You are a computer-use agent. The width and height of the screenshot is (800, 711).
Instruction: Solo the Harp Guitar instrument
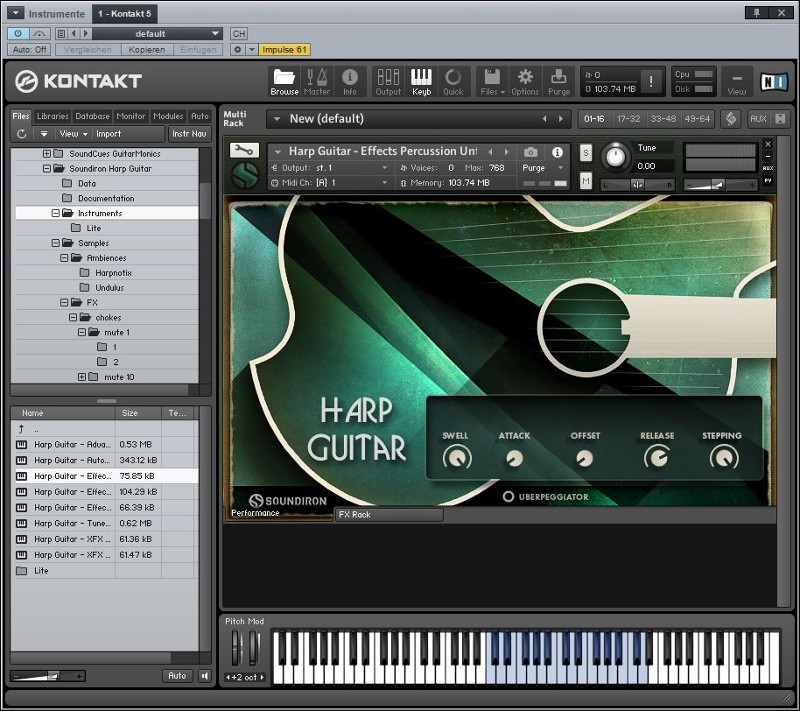(x=586, y=153)
